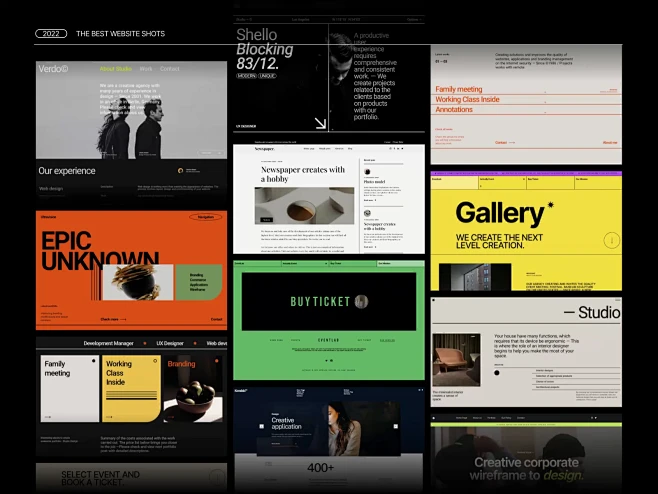The image size is (658, 494).
Task: Click the Verdo© logo
Action: pos(54,69)
